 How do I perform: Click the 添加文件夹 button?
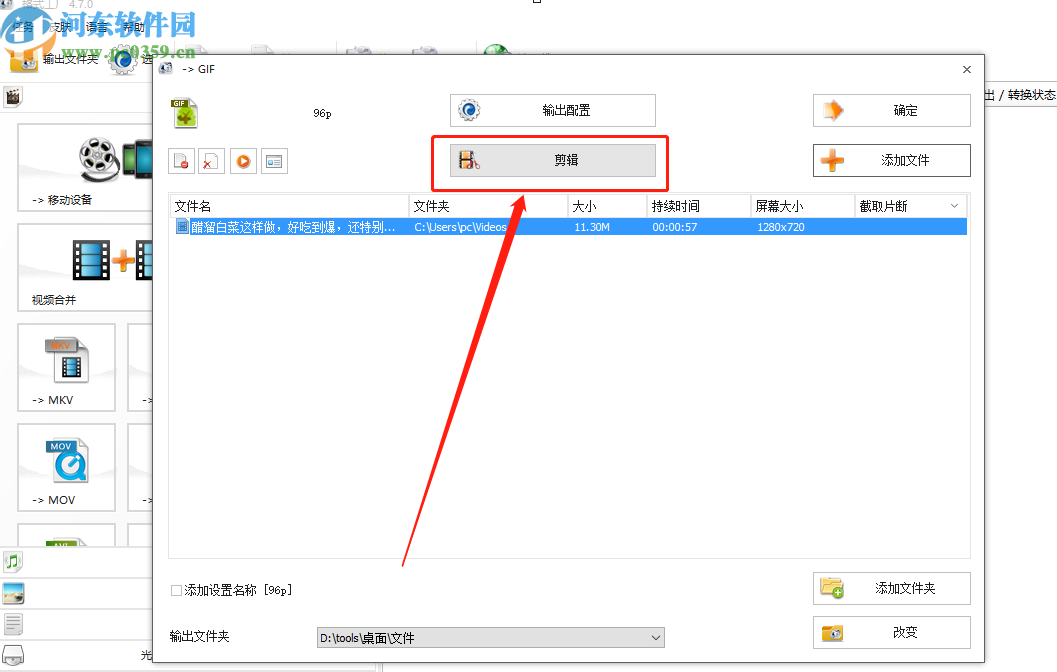[892, 588]
